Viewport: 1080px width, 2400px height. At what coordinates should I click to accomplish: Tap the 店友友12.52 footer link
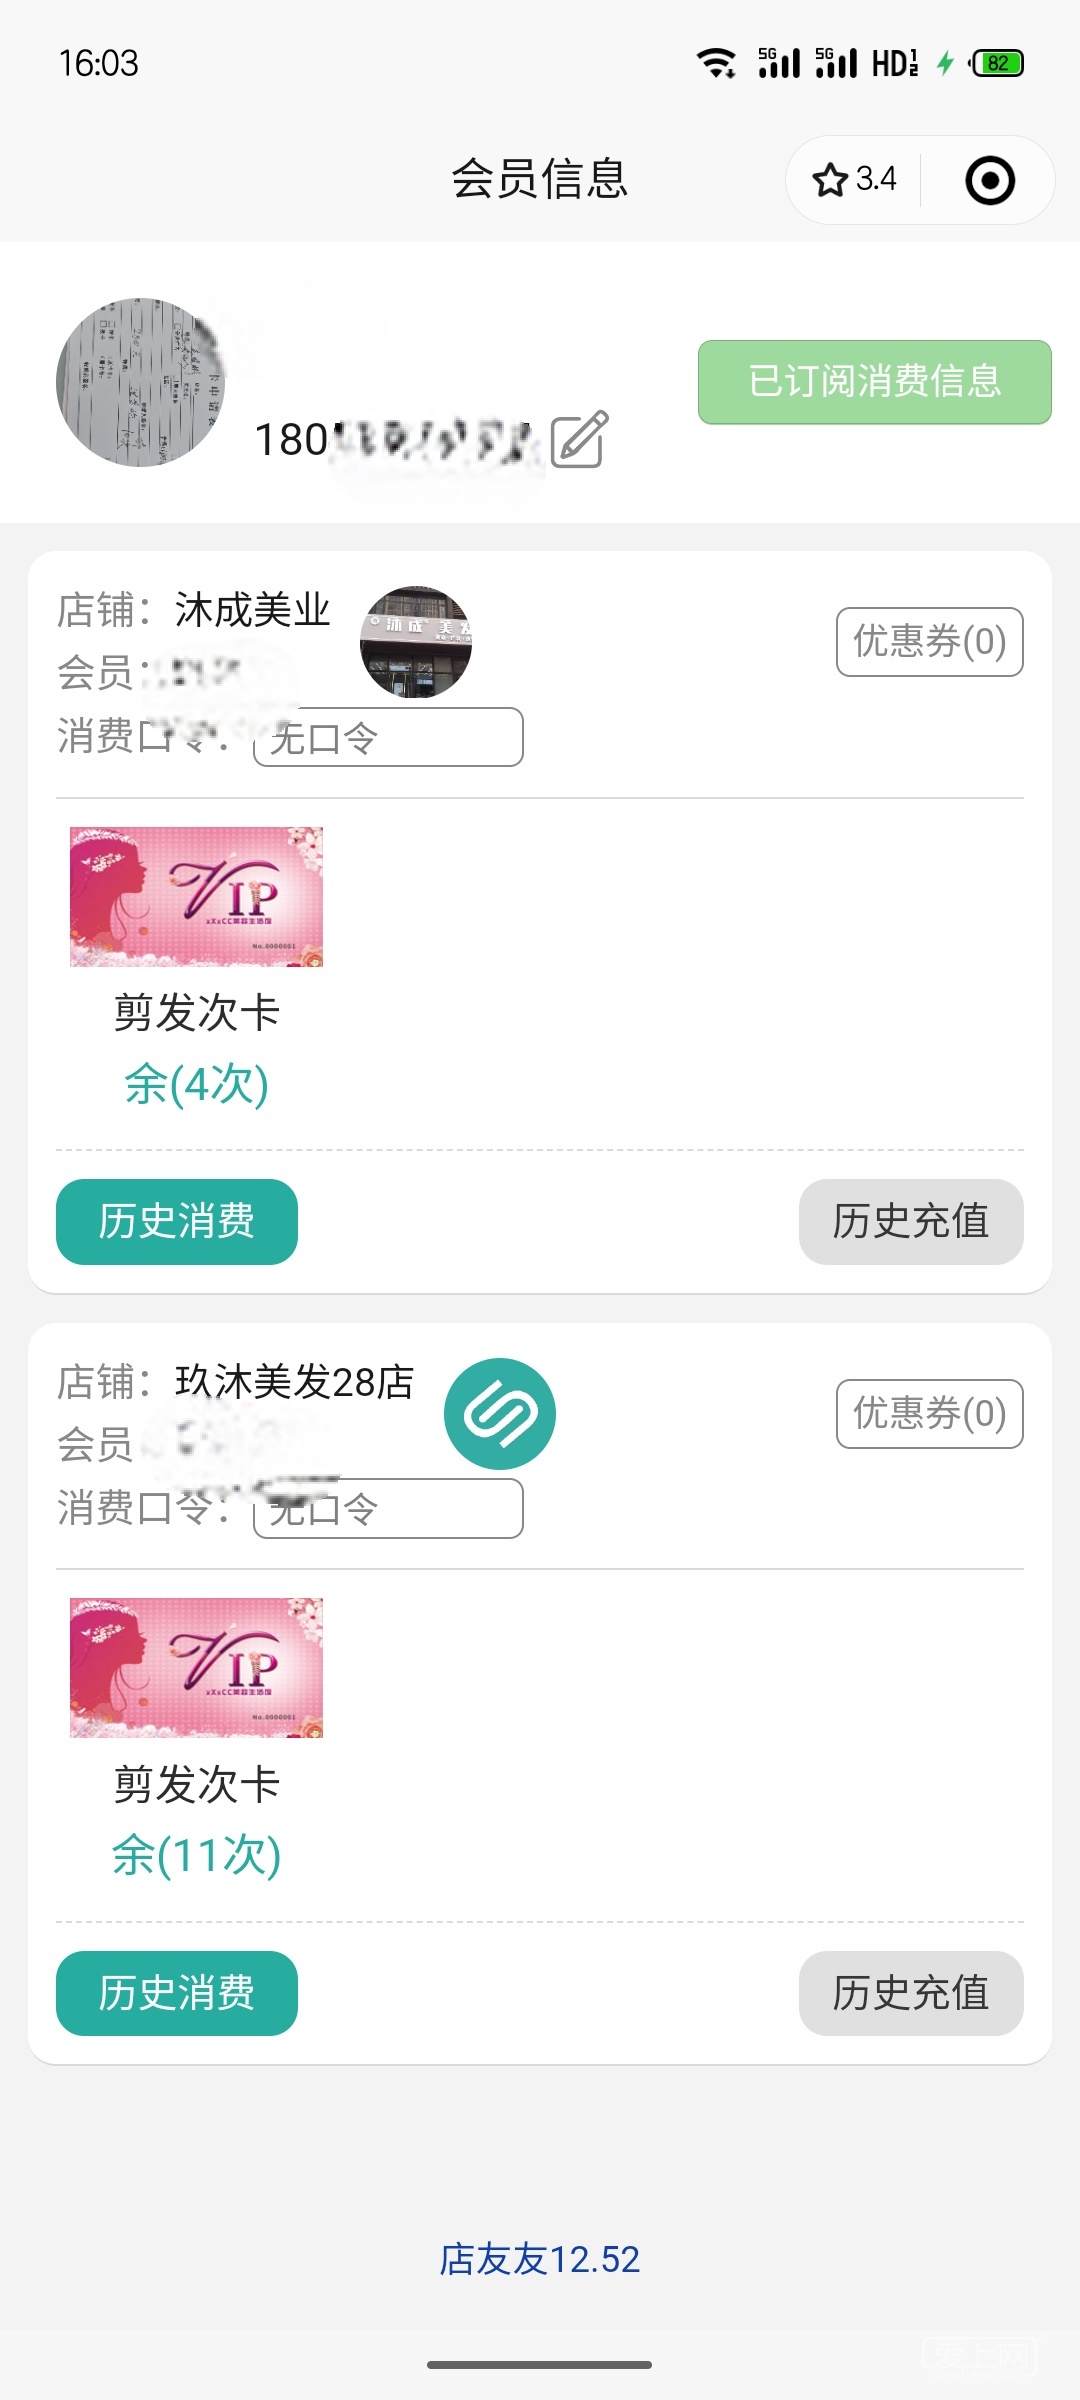point(540,2259)
